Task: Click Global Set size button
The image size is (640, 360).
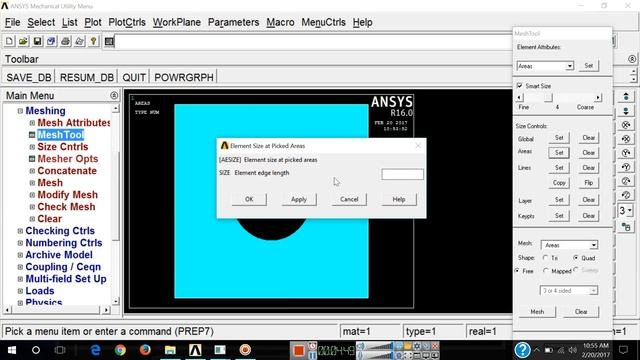Action: click(559, 138)
